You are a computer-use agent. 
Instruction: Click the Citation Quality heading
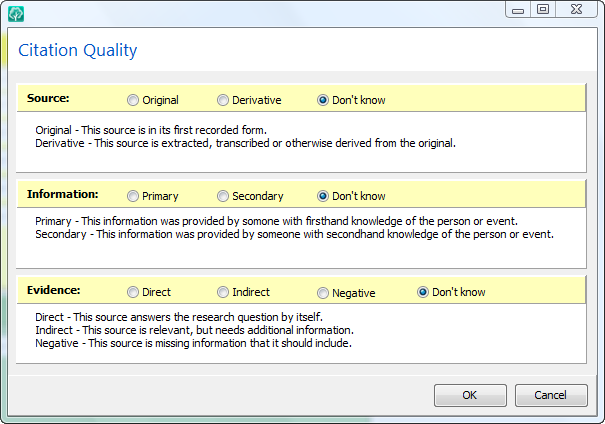tap(78, 51)
